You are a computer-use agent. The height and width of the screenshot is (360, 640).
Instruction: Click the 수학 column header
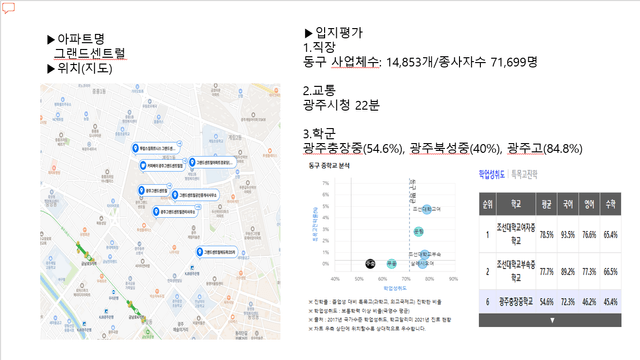[x=611, y=204]
